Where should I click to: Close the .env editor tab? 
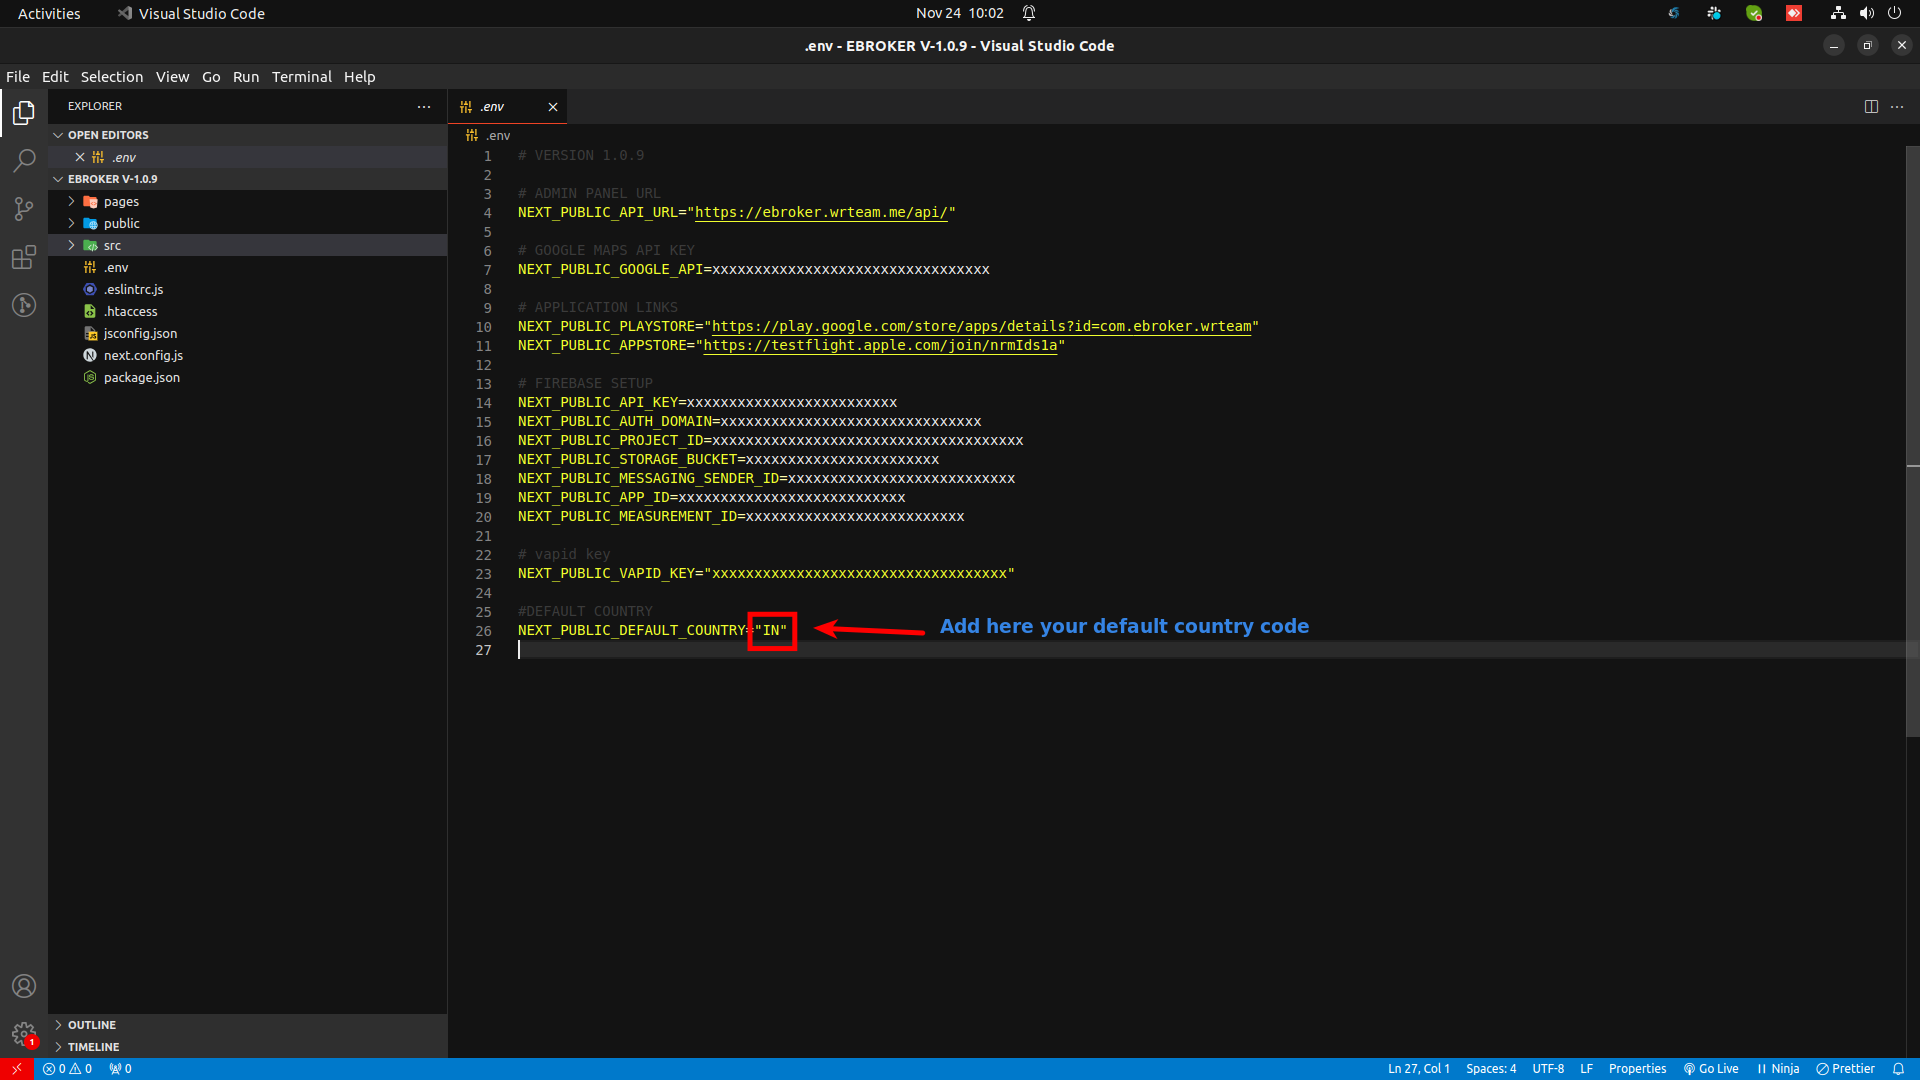[553, 107]
